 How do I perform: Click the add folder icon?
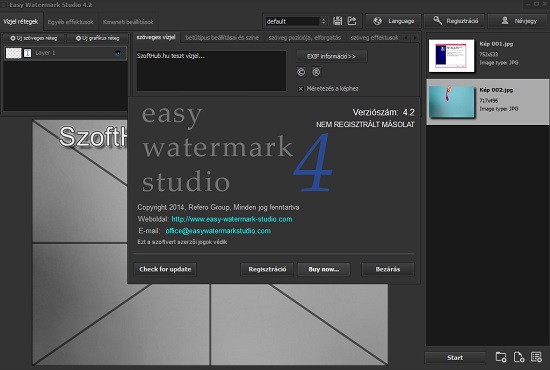501,357
